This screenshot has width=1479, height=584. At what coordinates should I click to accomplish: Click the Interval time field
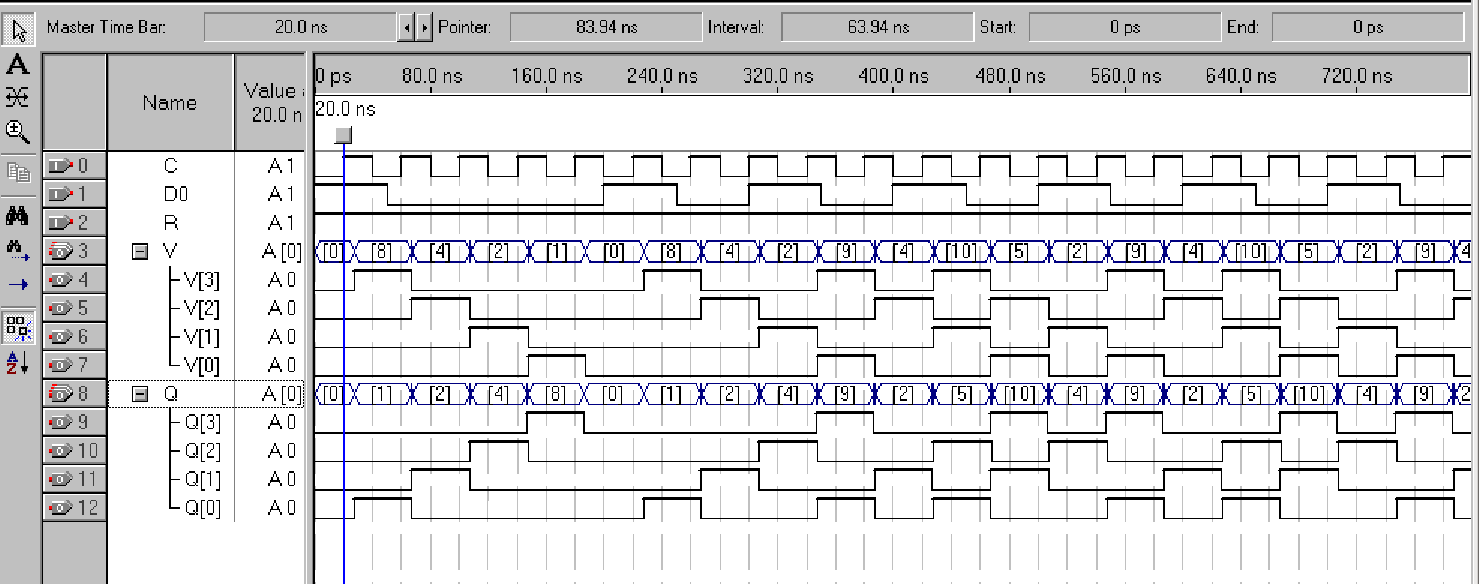pyautogui.click(x=878, y=28)
